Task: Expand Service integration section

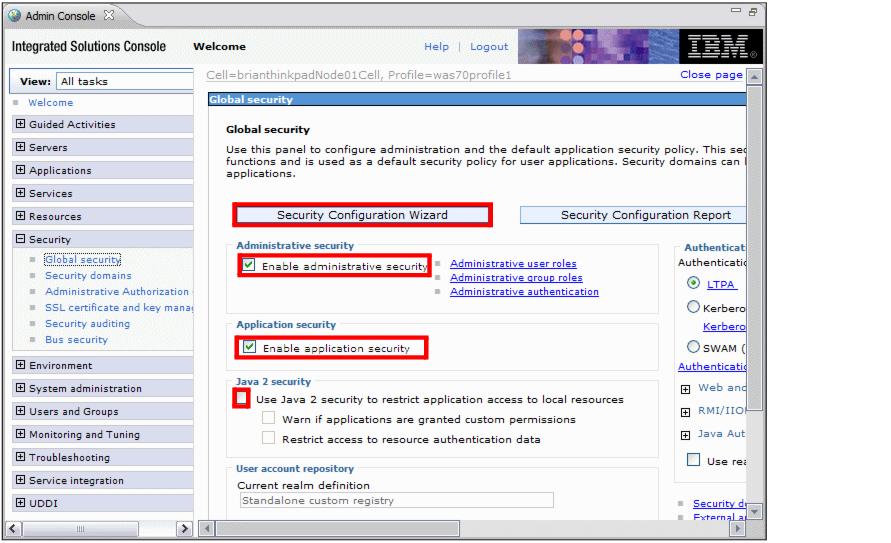Action: pyautogui.click(x=20, y=480)
